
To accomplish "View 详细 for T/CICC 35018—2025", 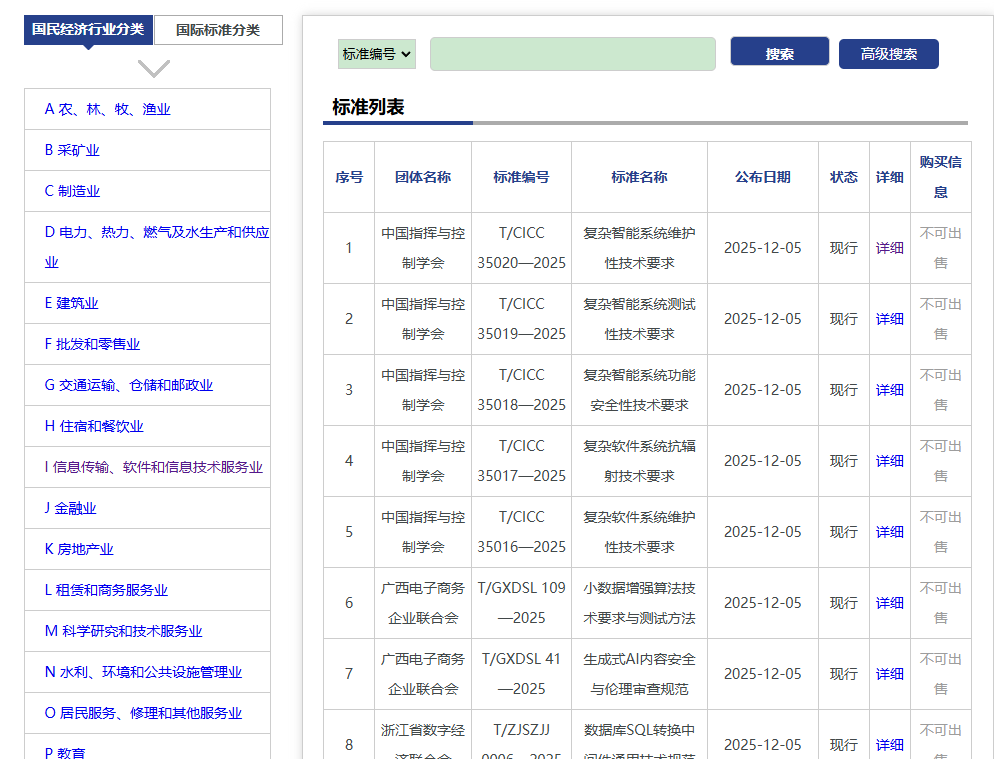I will (889, 390).
